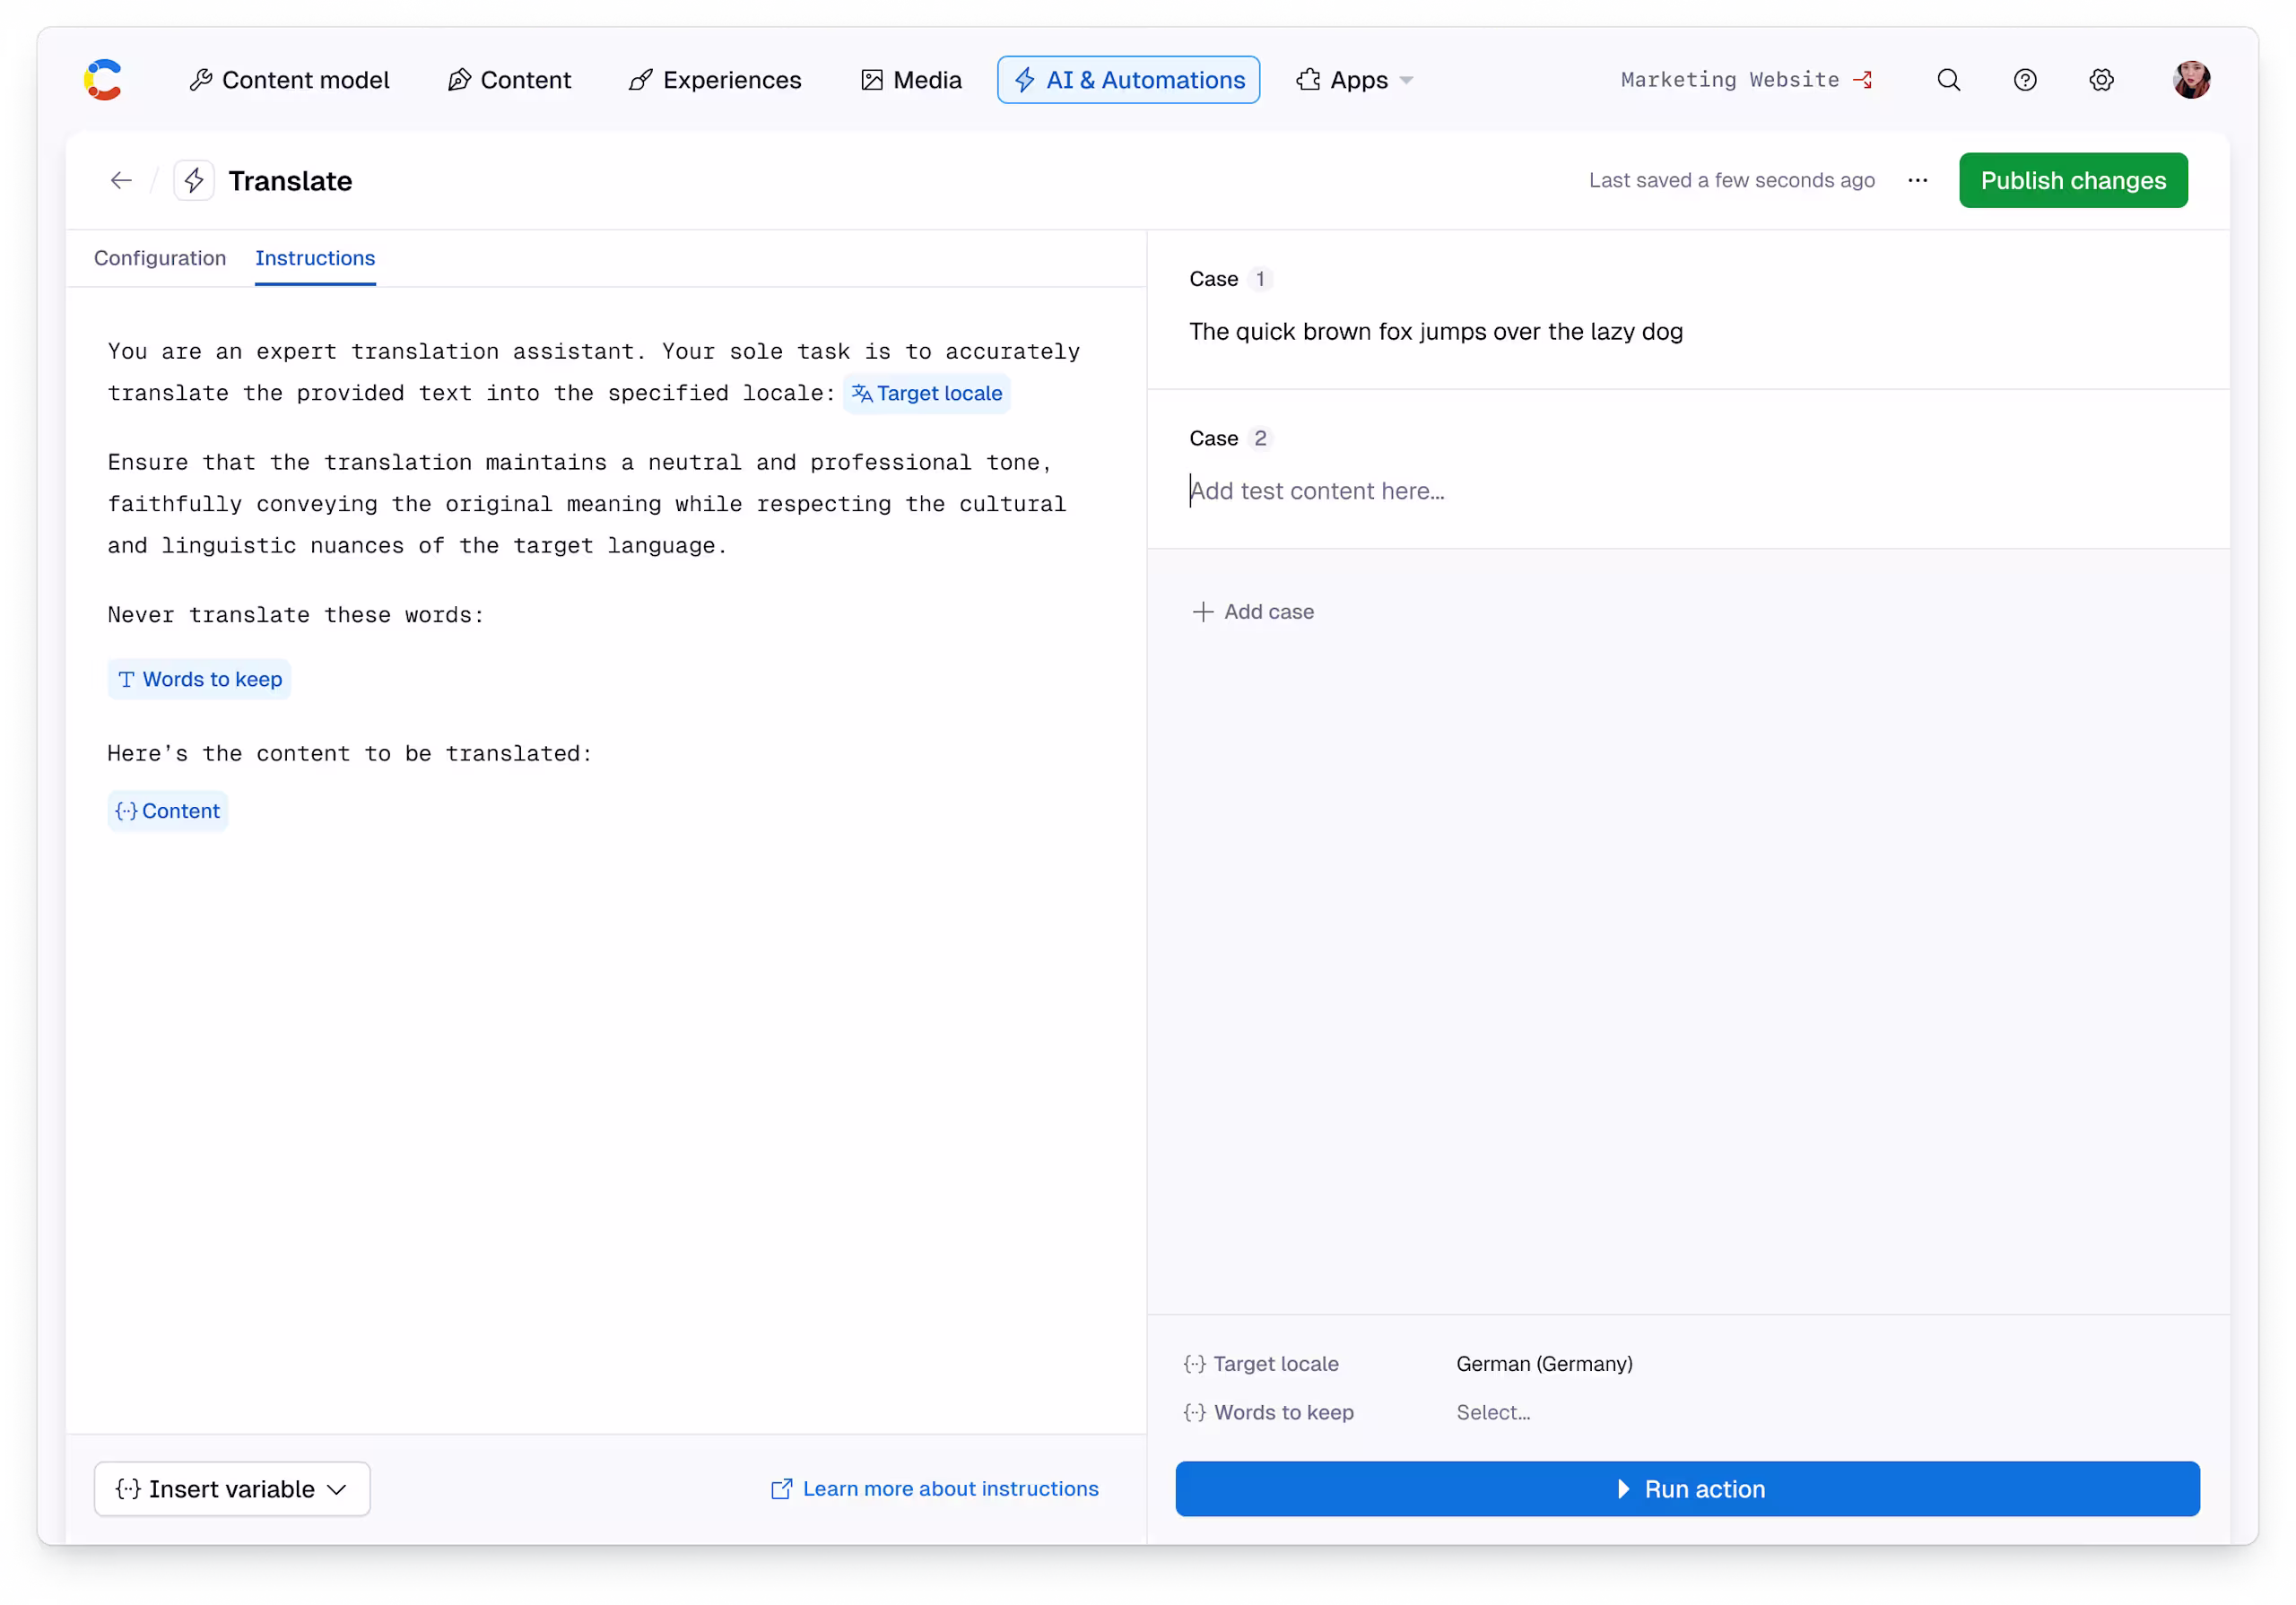Open the Experiences section

point(715,80)
